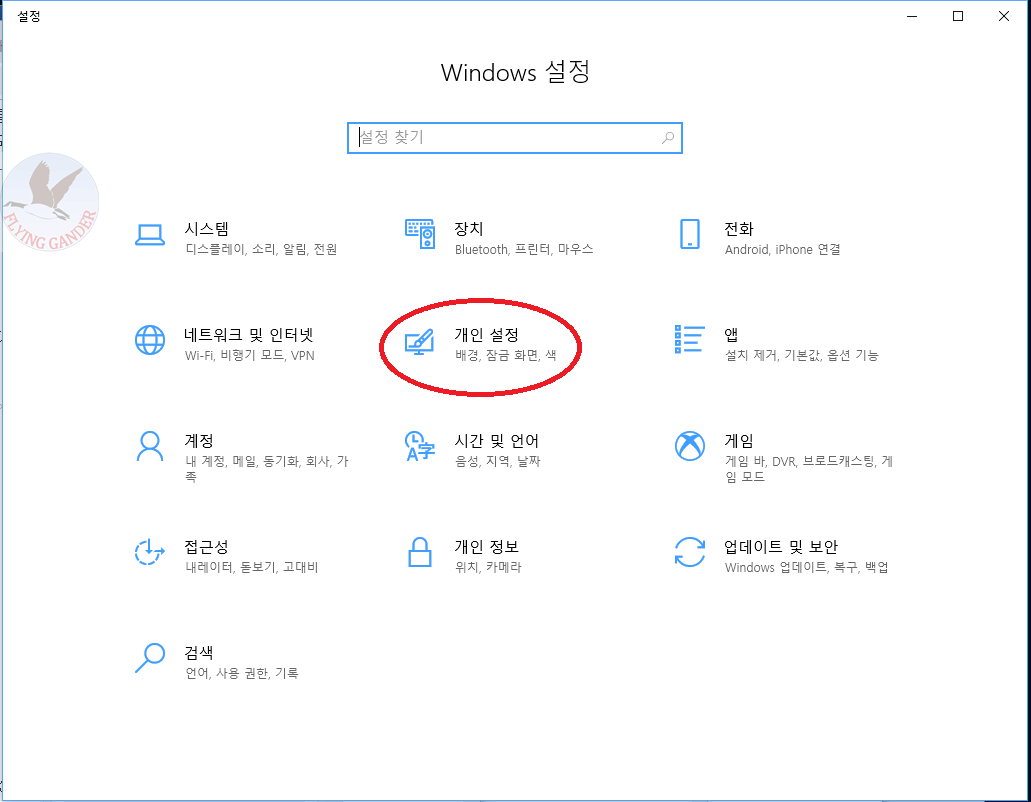Click the 시간 및 언어 title
This screenshot has width=1031, height=802.
click(x=497, y=440)
